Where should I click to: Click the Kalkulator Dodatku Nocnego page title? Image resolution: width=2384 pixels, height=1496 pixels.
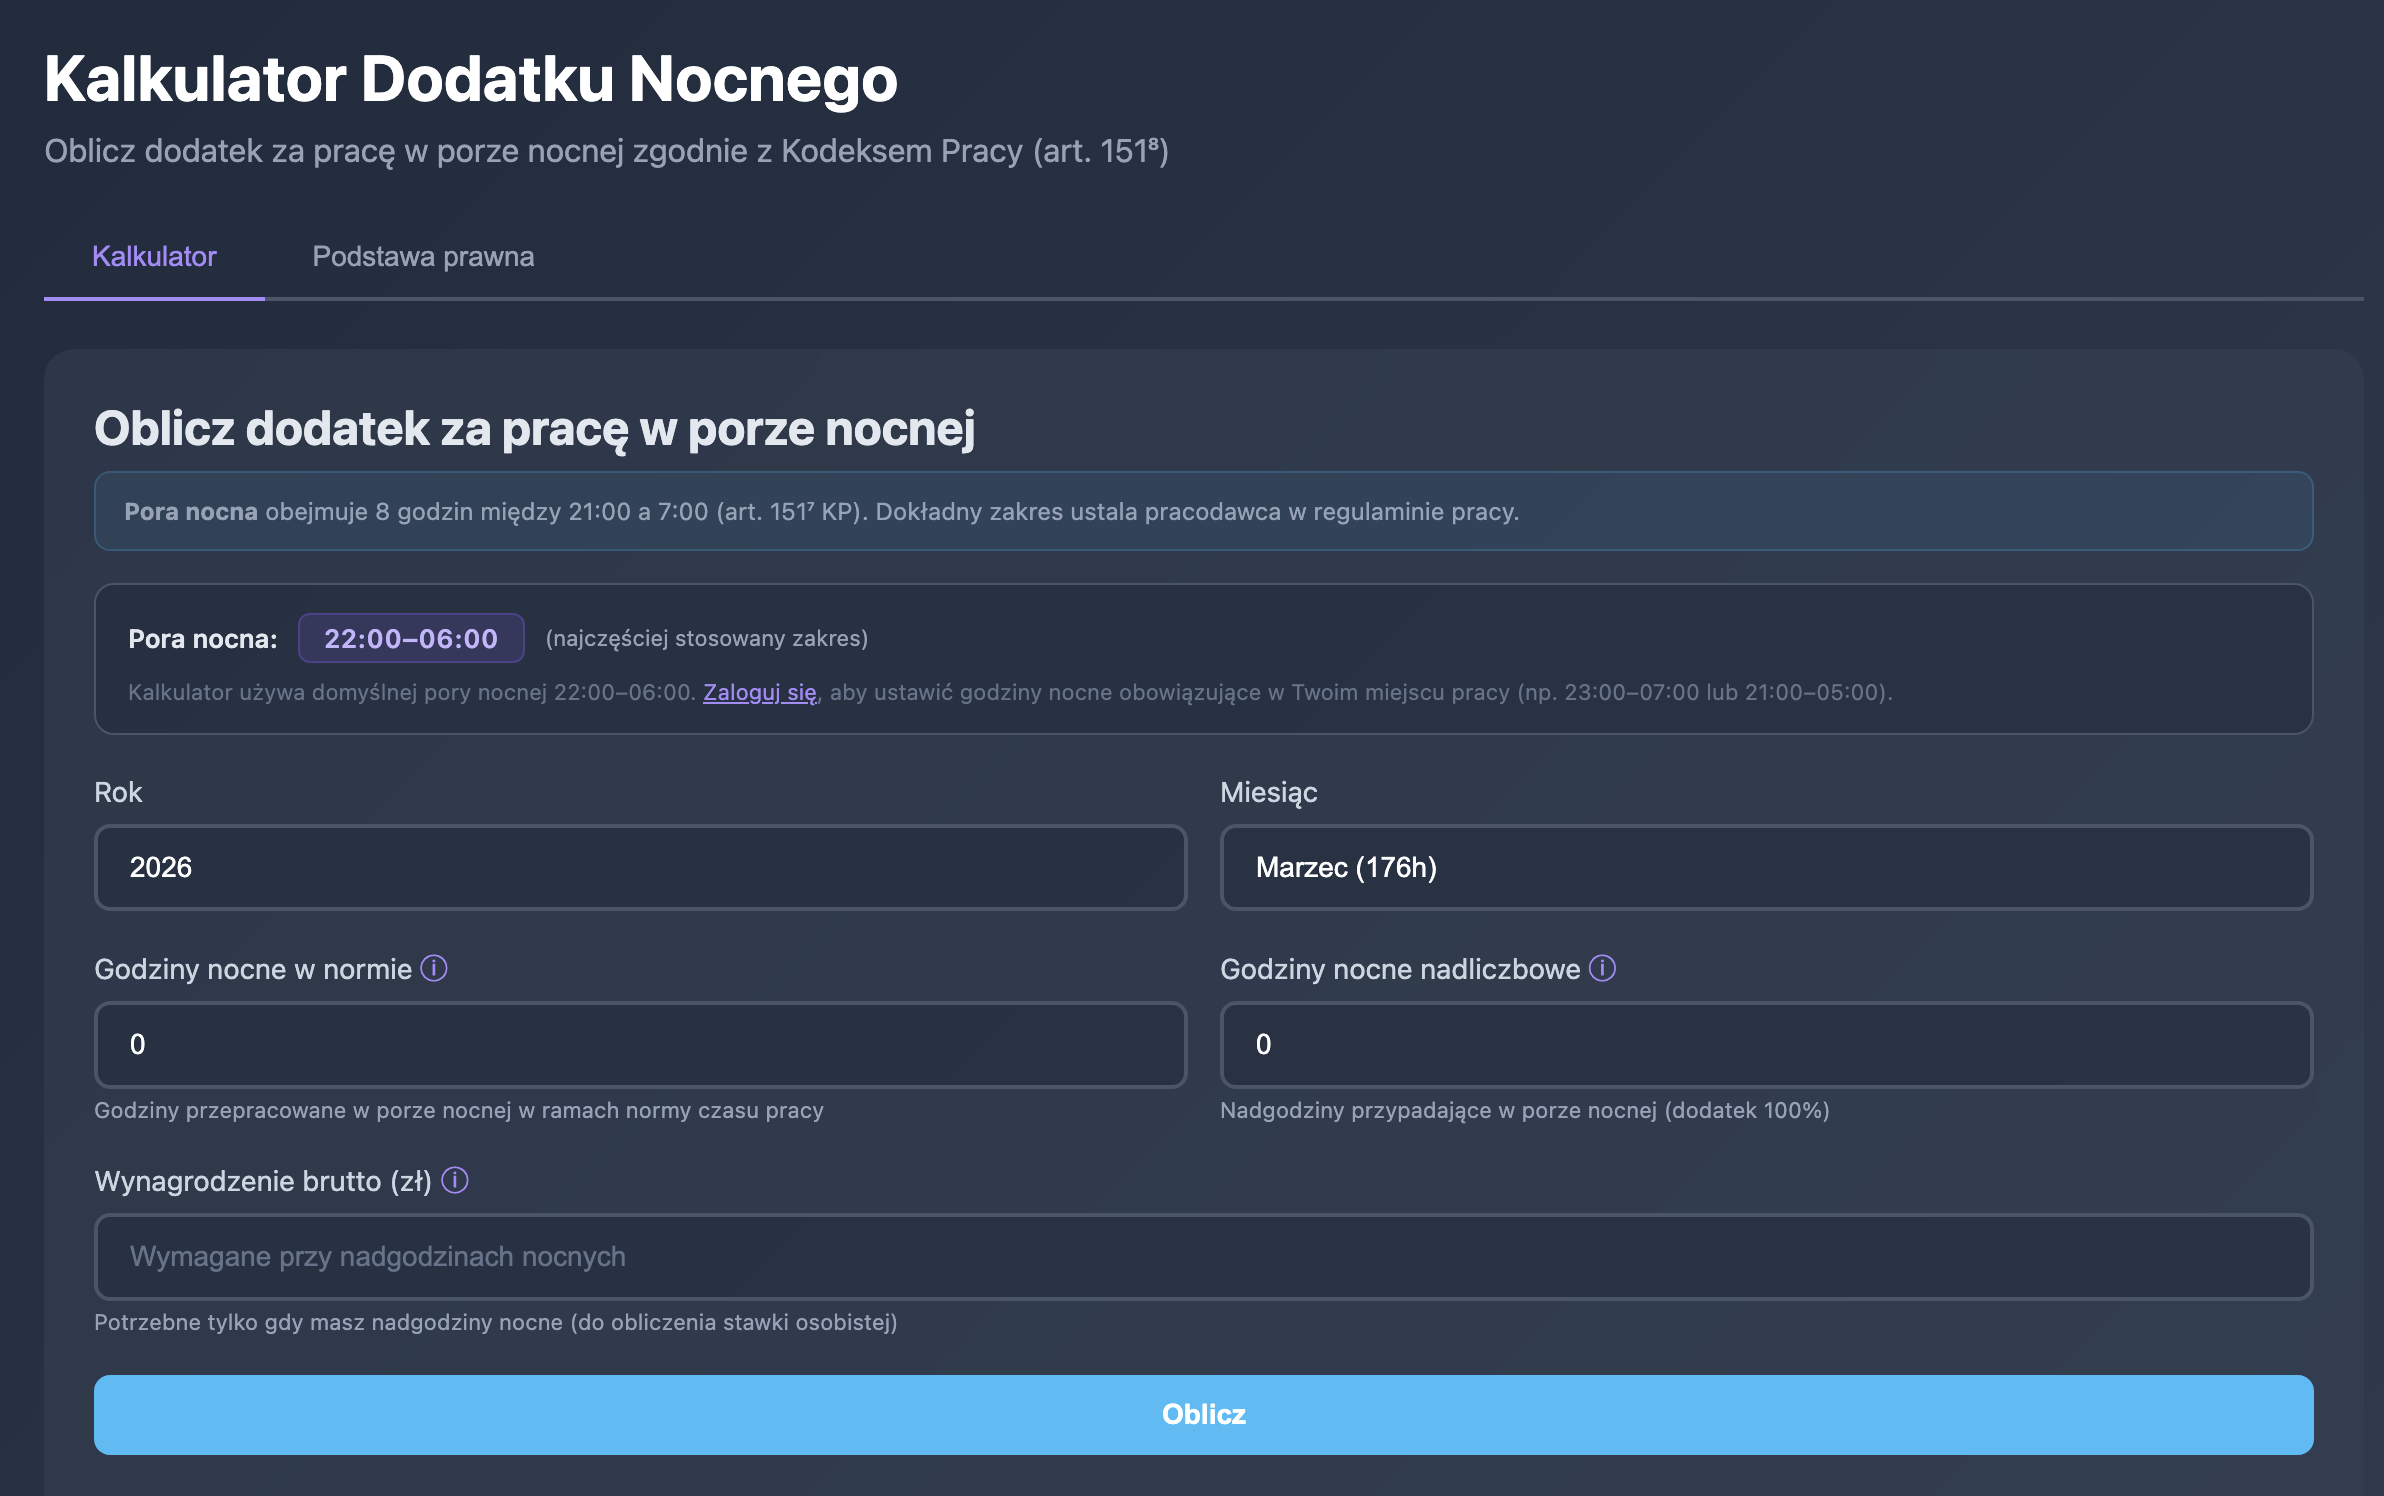coord(470,79)
